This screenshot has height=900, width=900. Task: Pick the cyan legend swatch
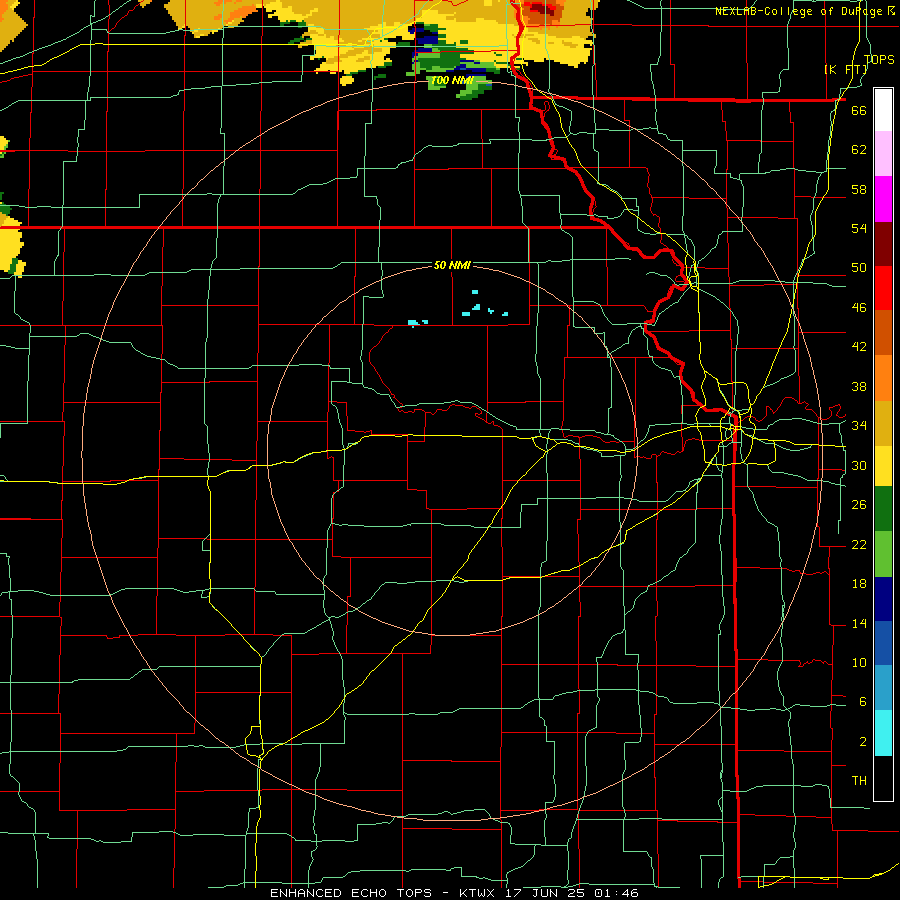pyautogui.click(x=883, y=732)
